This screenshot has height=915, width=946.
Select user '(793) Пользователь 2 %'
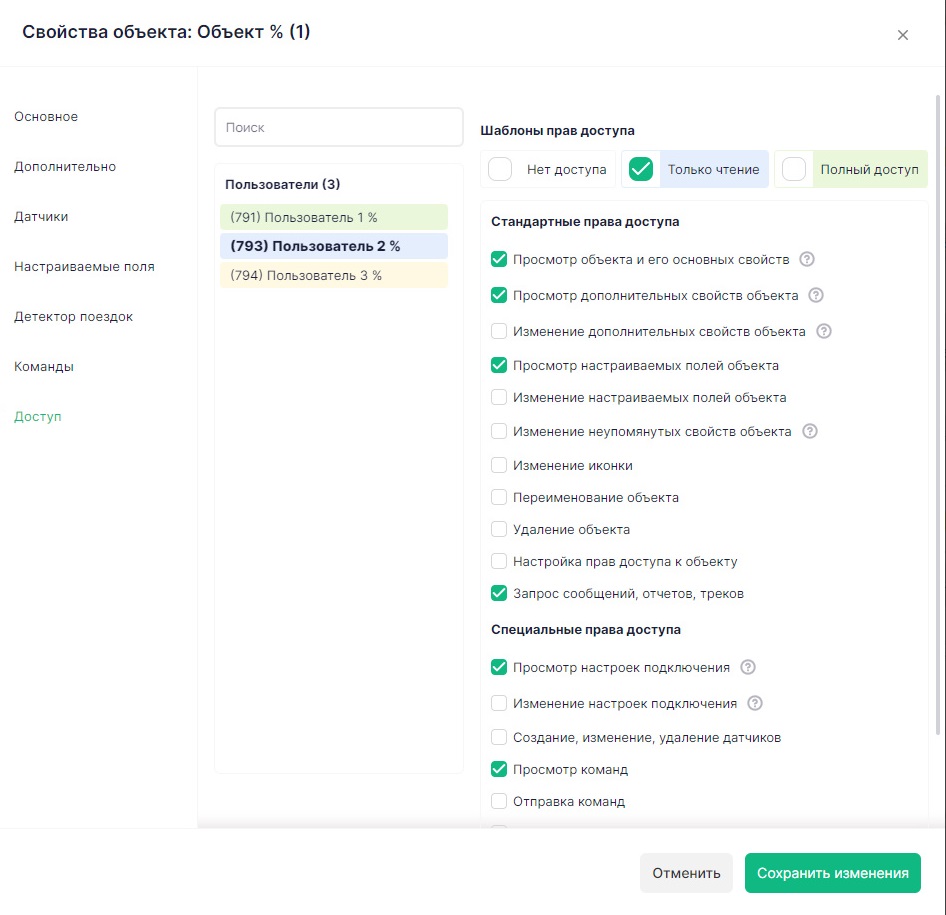click(x=334, y=246)
